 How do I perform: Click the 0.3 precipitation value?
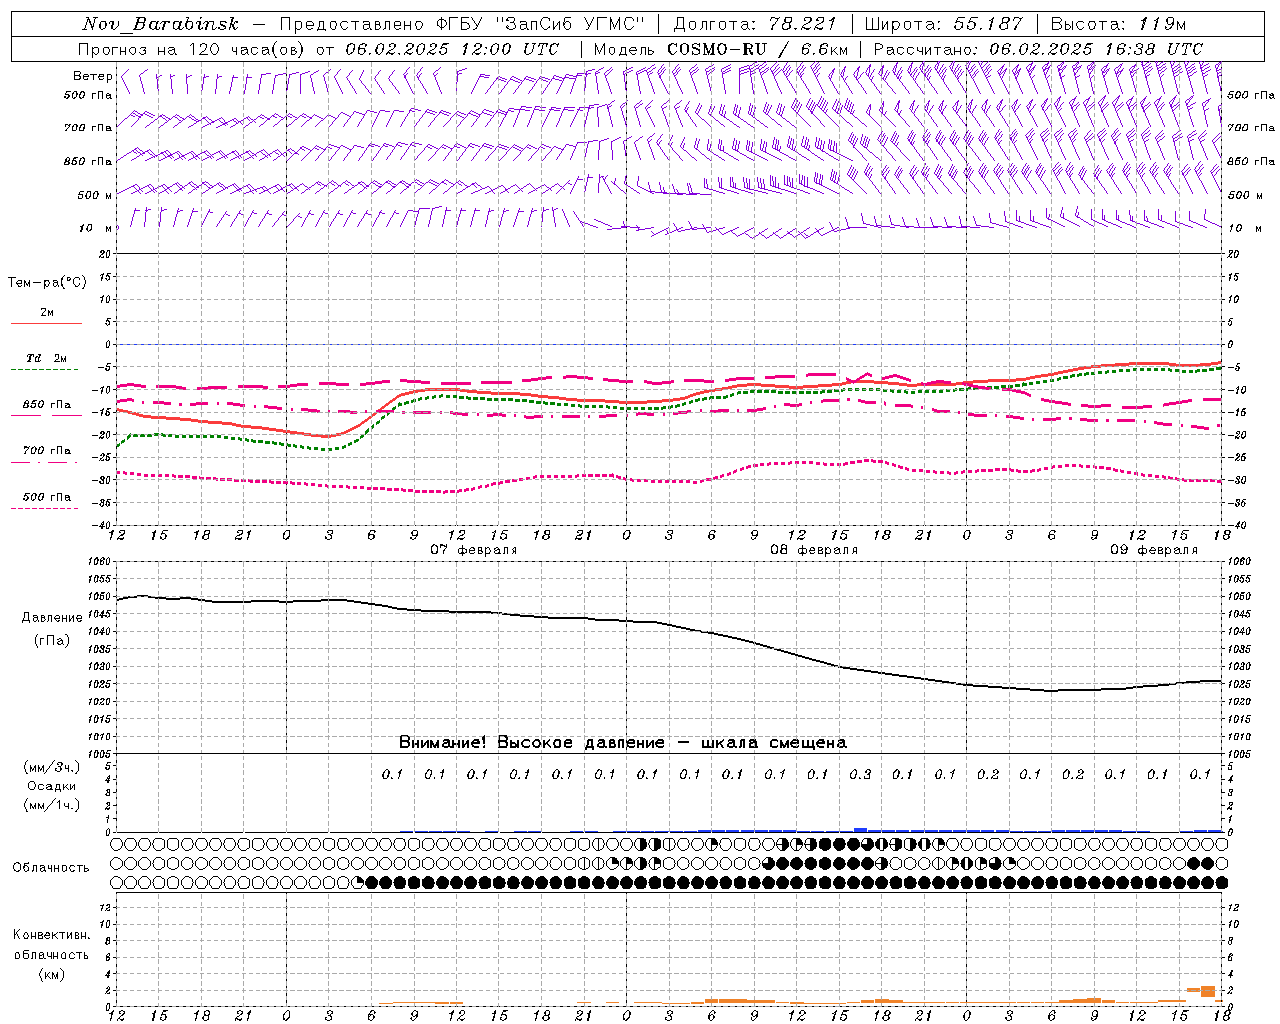click(x=860, y=774)
